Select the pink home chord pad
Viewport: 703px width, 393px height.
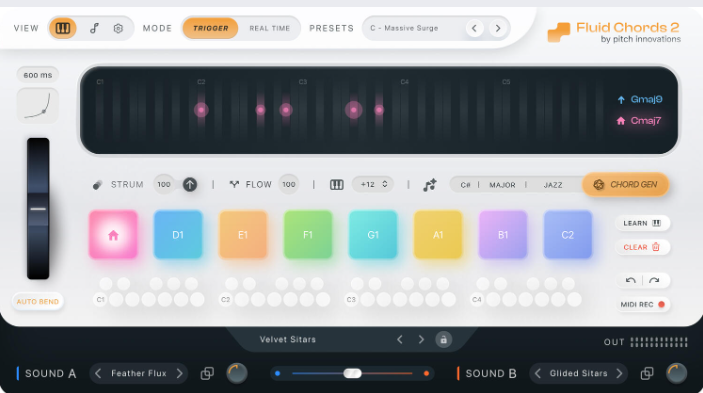tap(113, 234)
